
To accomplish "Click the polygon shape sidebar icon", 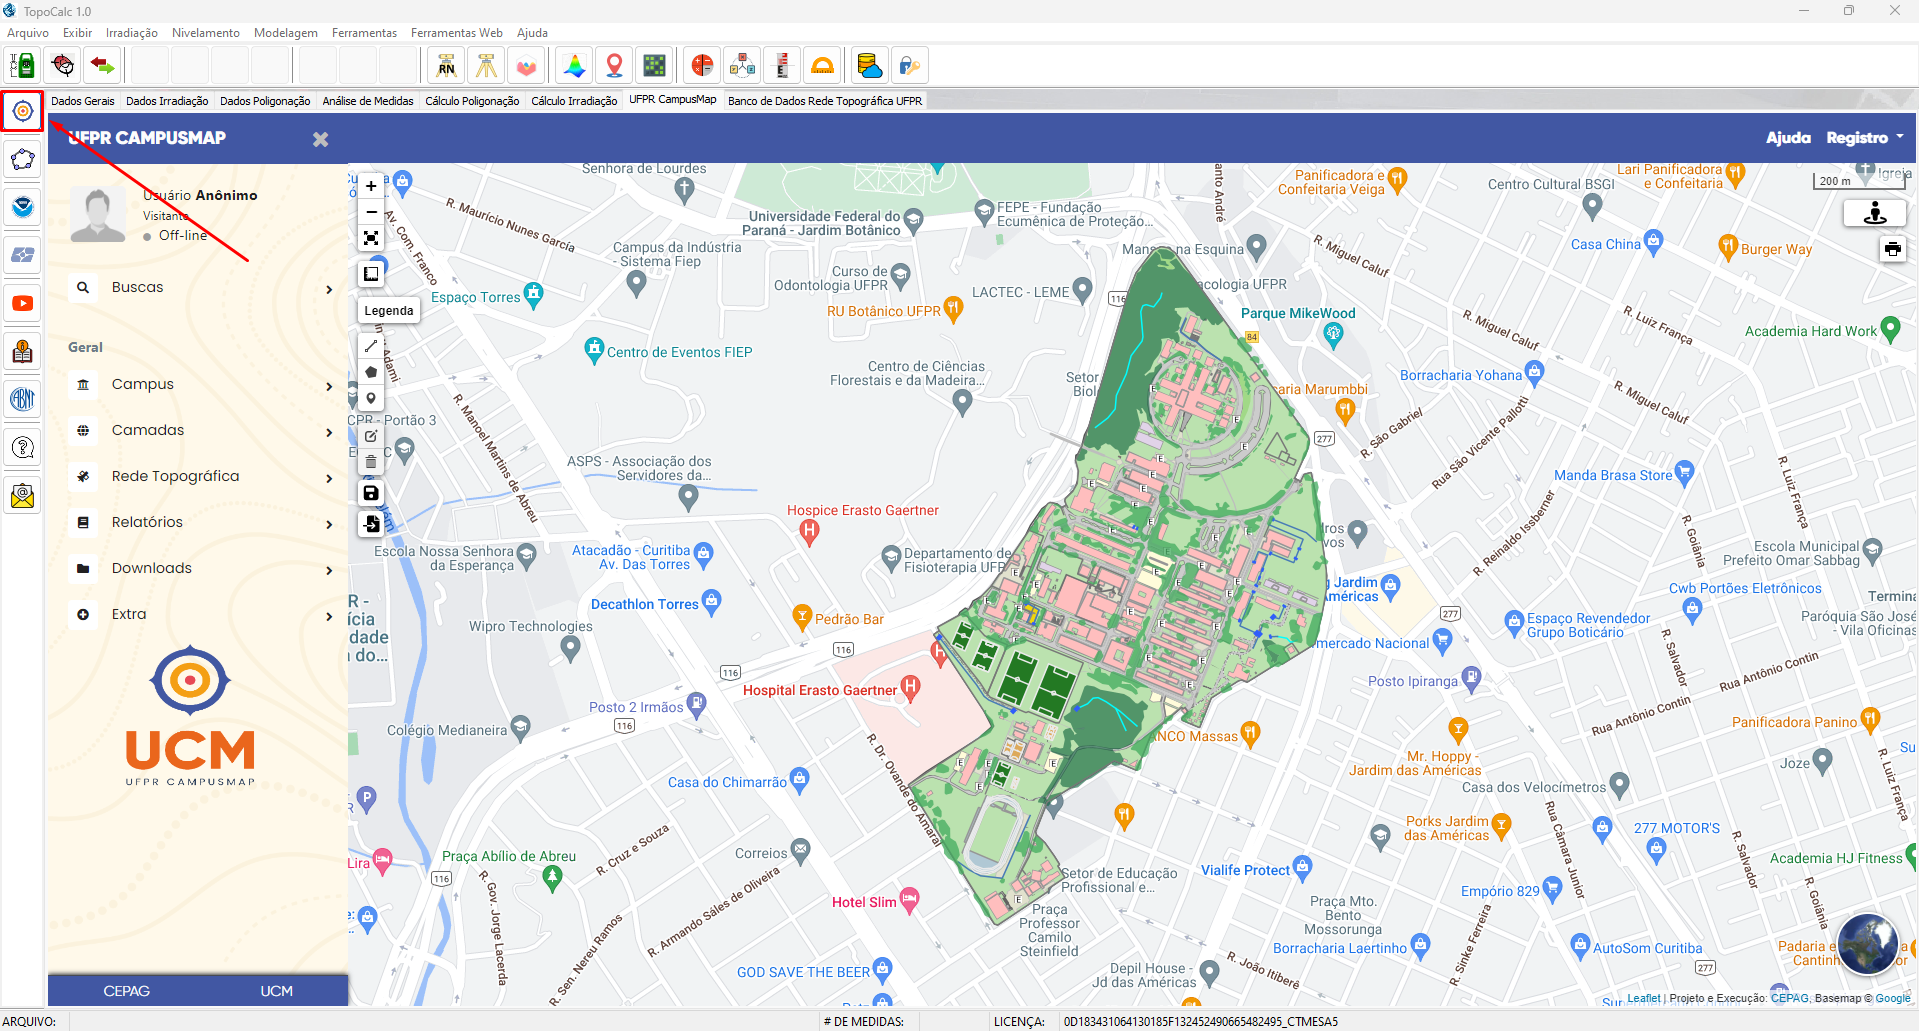I will [22, 159].
